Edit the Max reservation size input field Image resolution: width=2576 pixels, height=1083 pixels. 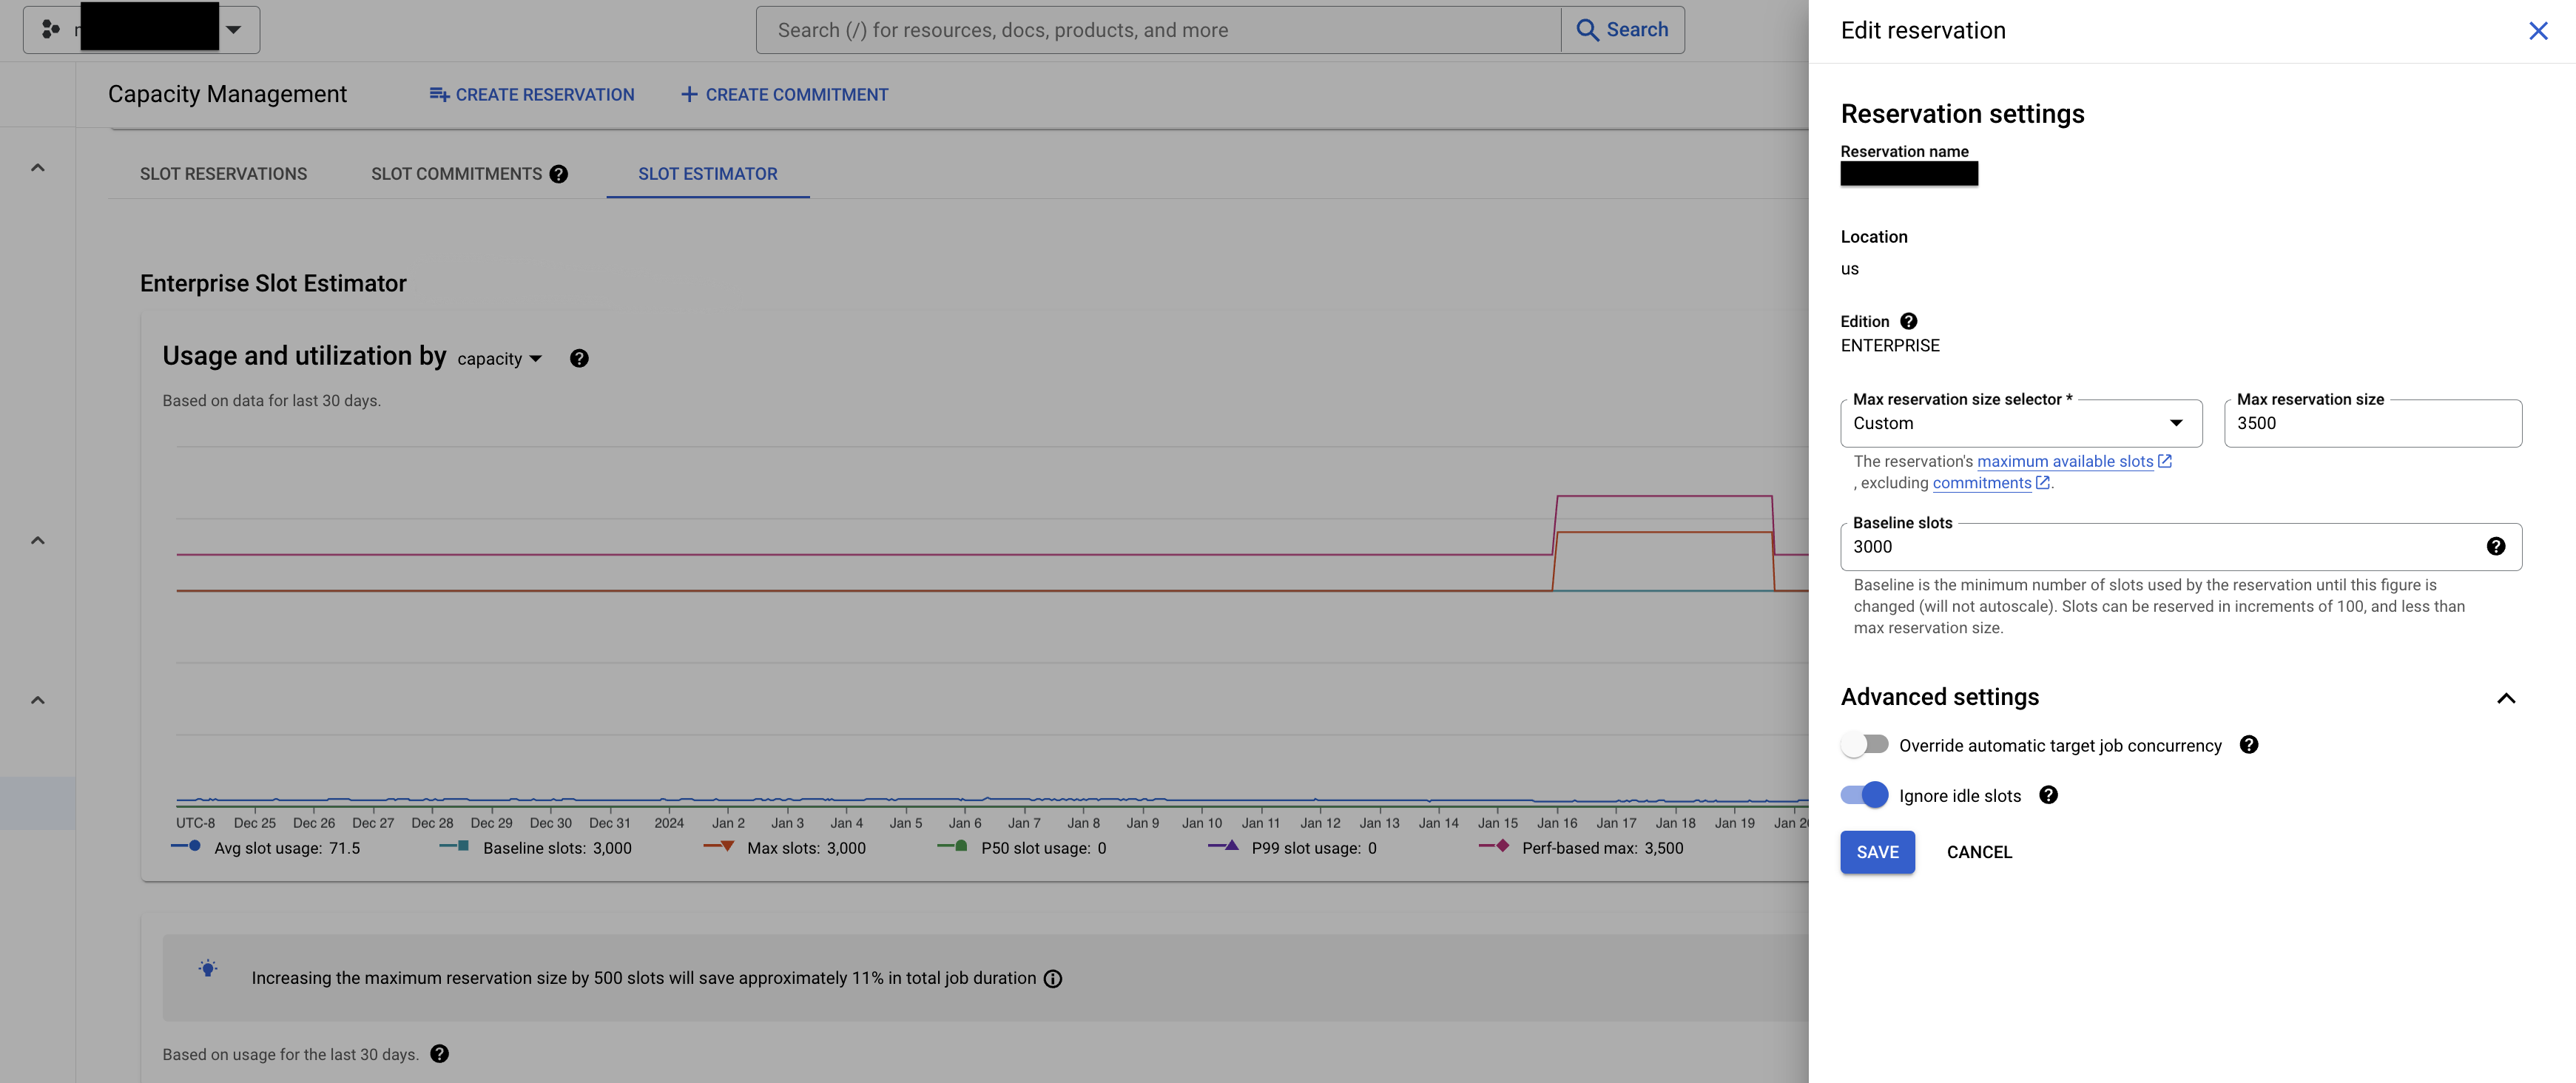click(x=2374, y=424)
